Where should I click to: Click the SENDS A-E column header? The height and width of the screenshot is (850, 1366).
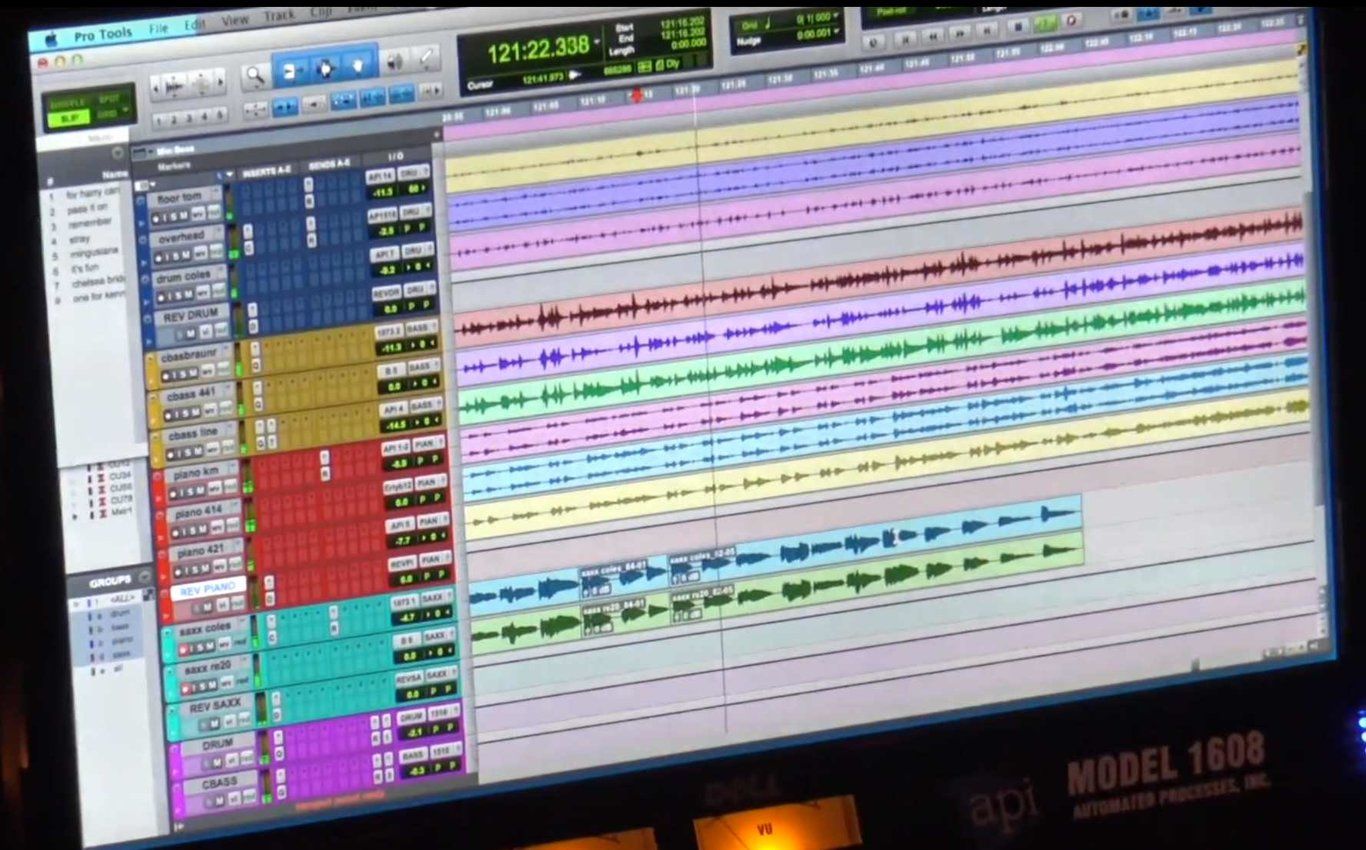pos(330,165)
